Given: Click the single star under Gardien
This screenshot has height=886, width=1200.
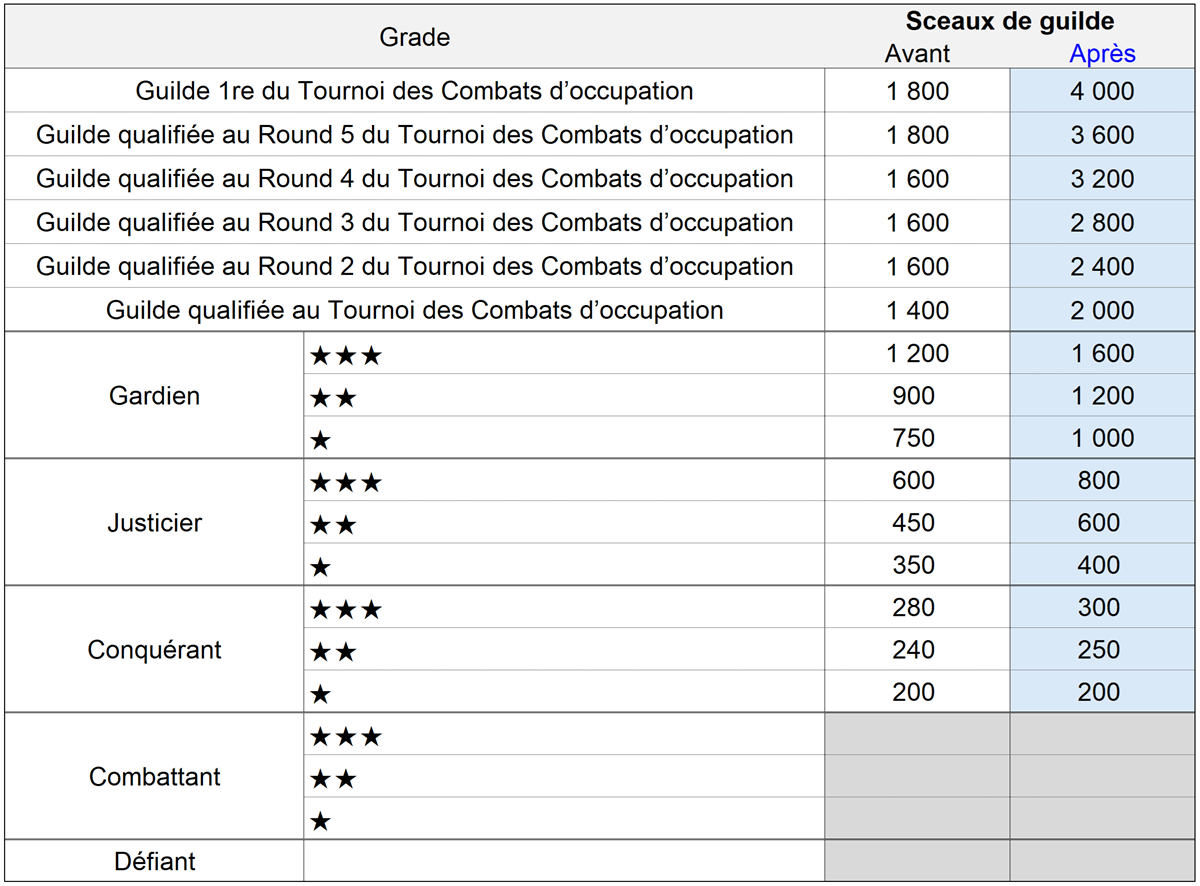Looking at the screenshot, I should [320, 440].
